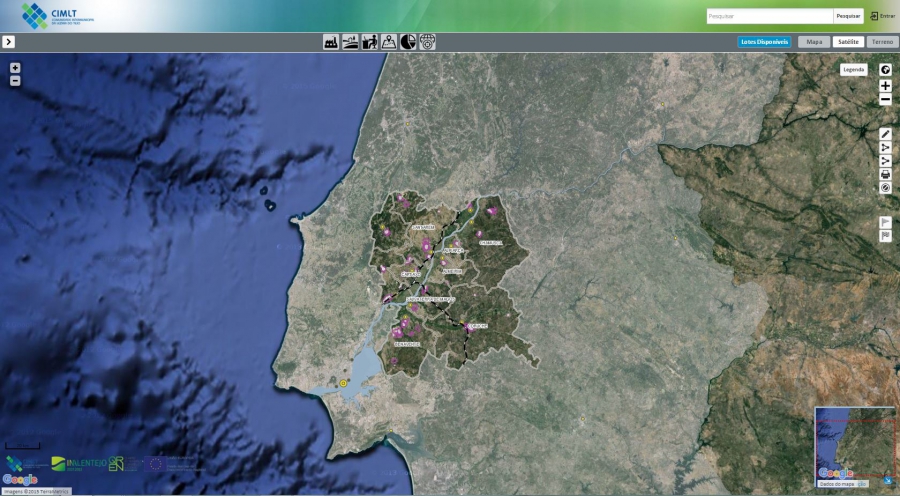Click the Pesquisar search input field
This screenshot has height=496, width=900.
(769, 16)
